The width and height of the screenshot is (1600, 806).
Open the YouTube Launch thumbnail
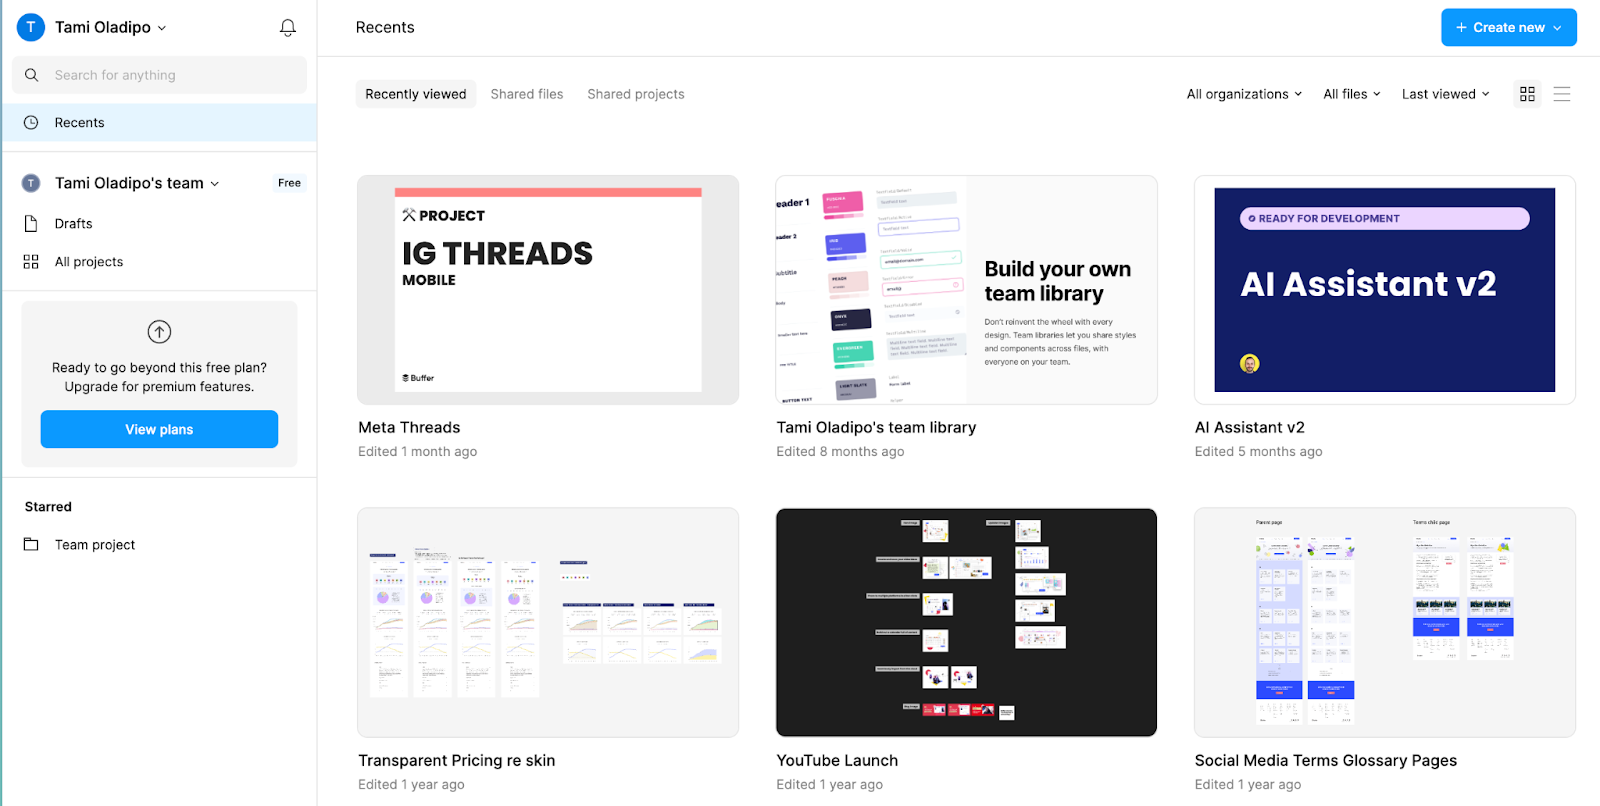click(x=966, y=622)
